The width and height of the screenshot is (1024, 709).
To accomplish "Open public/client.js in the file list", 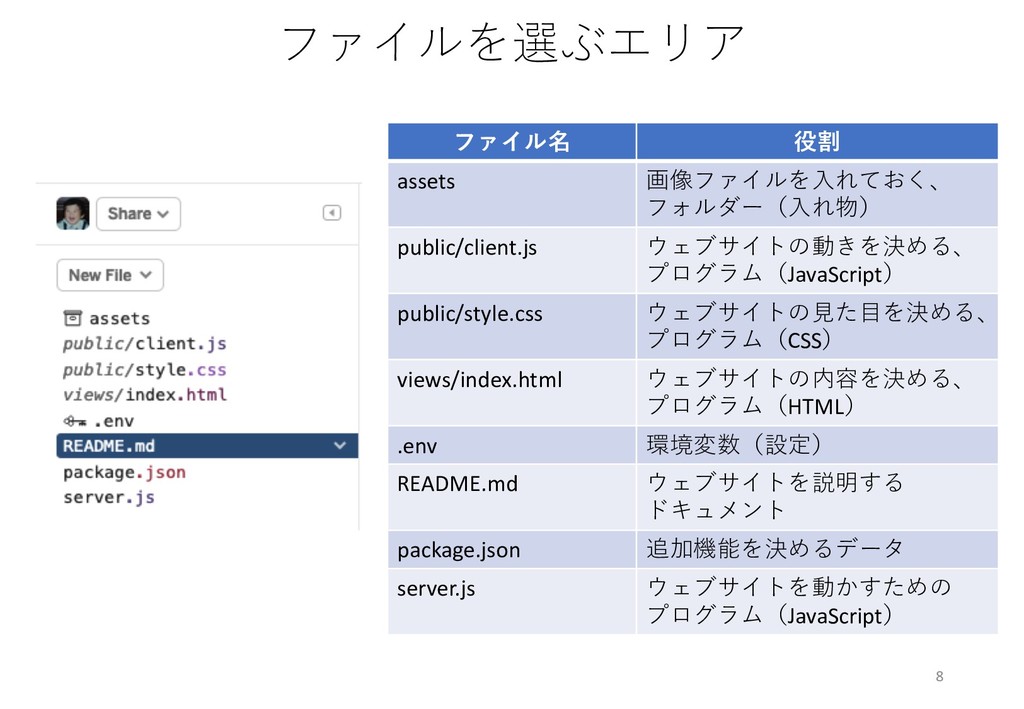I will click(x=144, y=344).
